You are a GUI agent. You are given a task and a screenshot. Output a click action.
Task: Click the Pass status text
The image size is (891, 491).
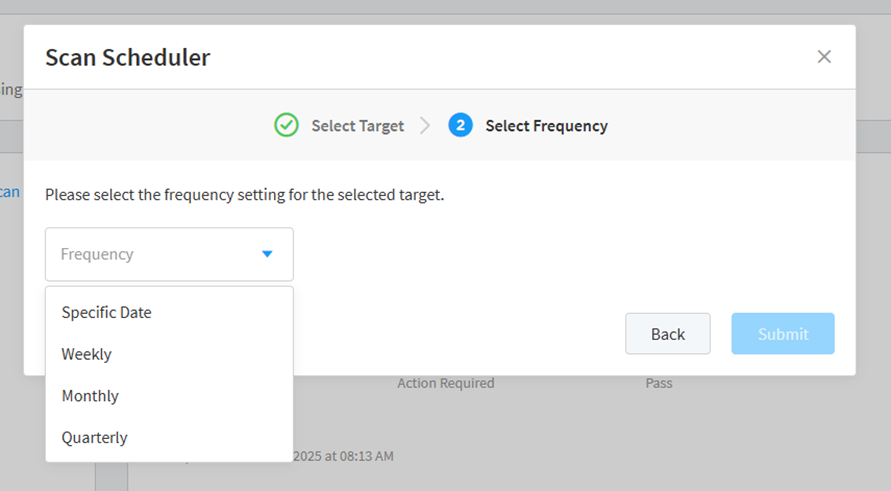click(x=659, y=383)
